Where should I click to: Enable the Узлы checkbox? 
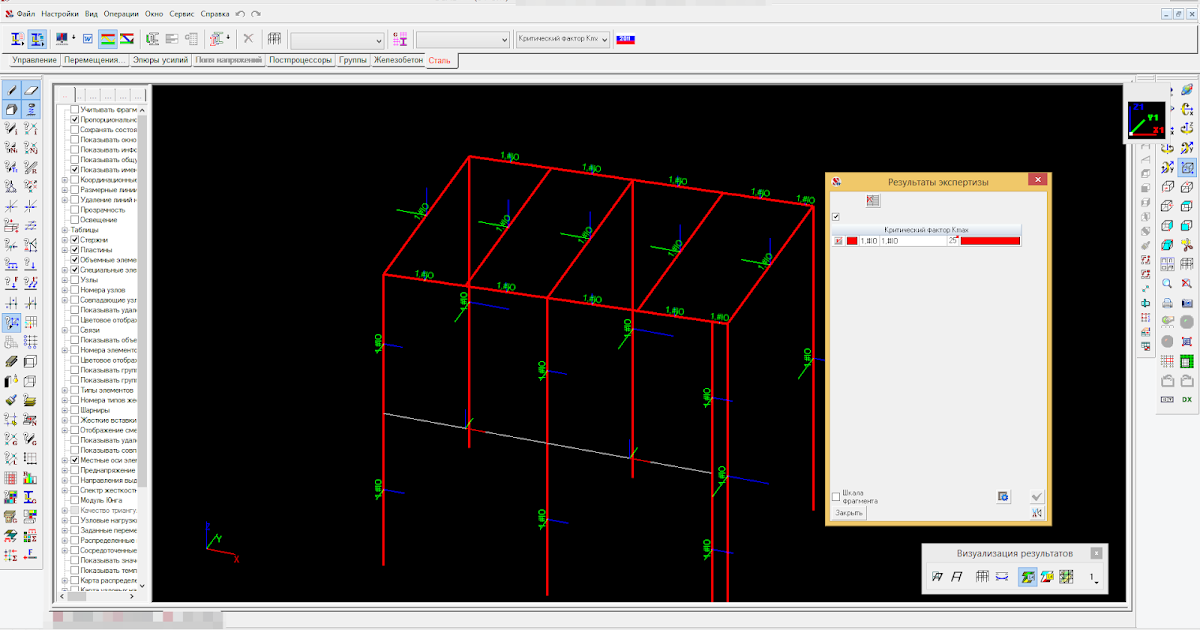tap(75, 280)
